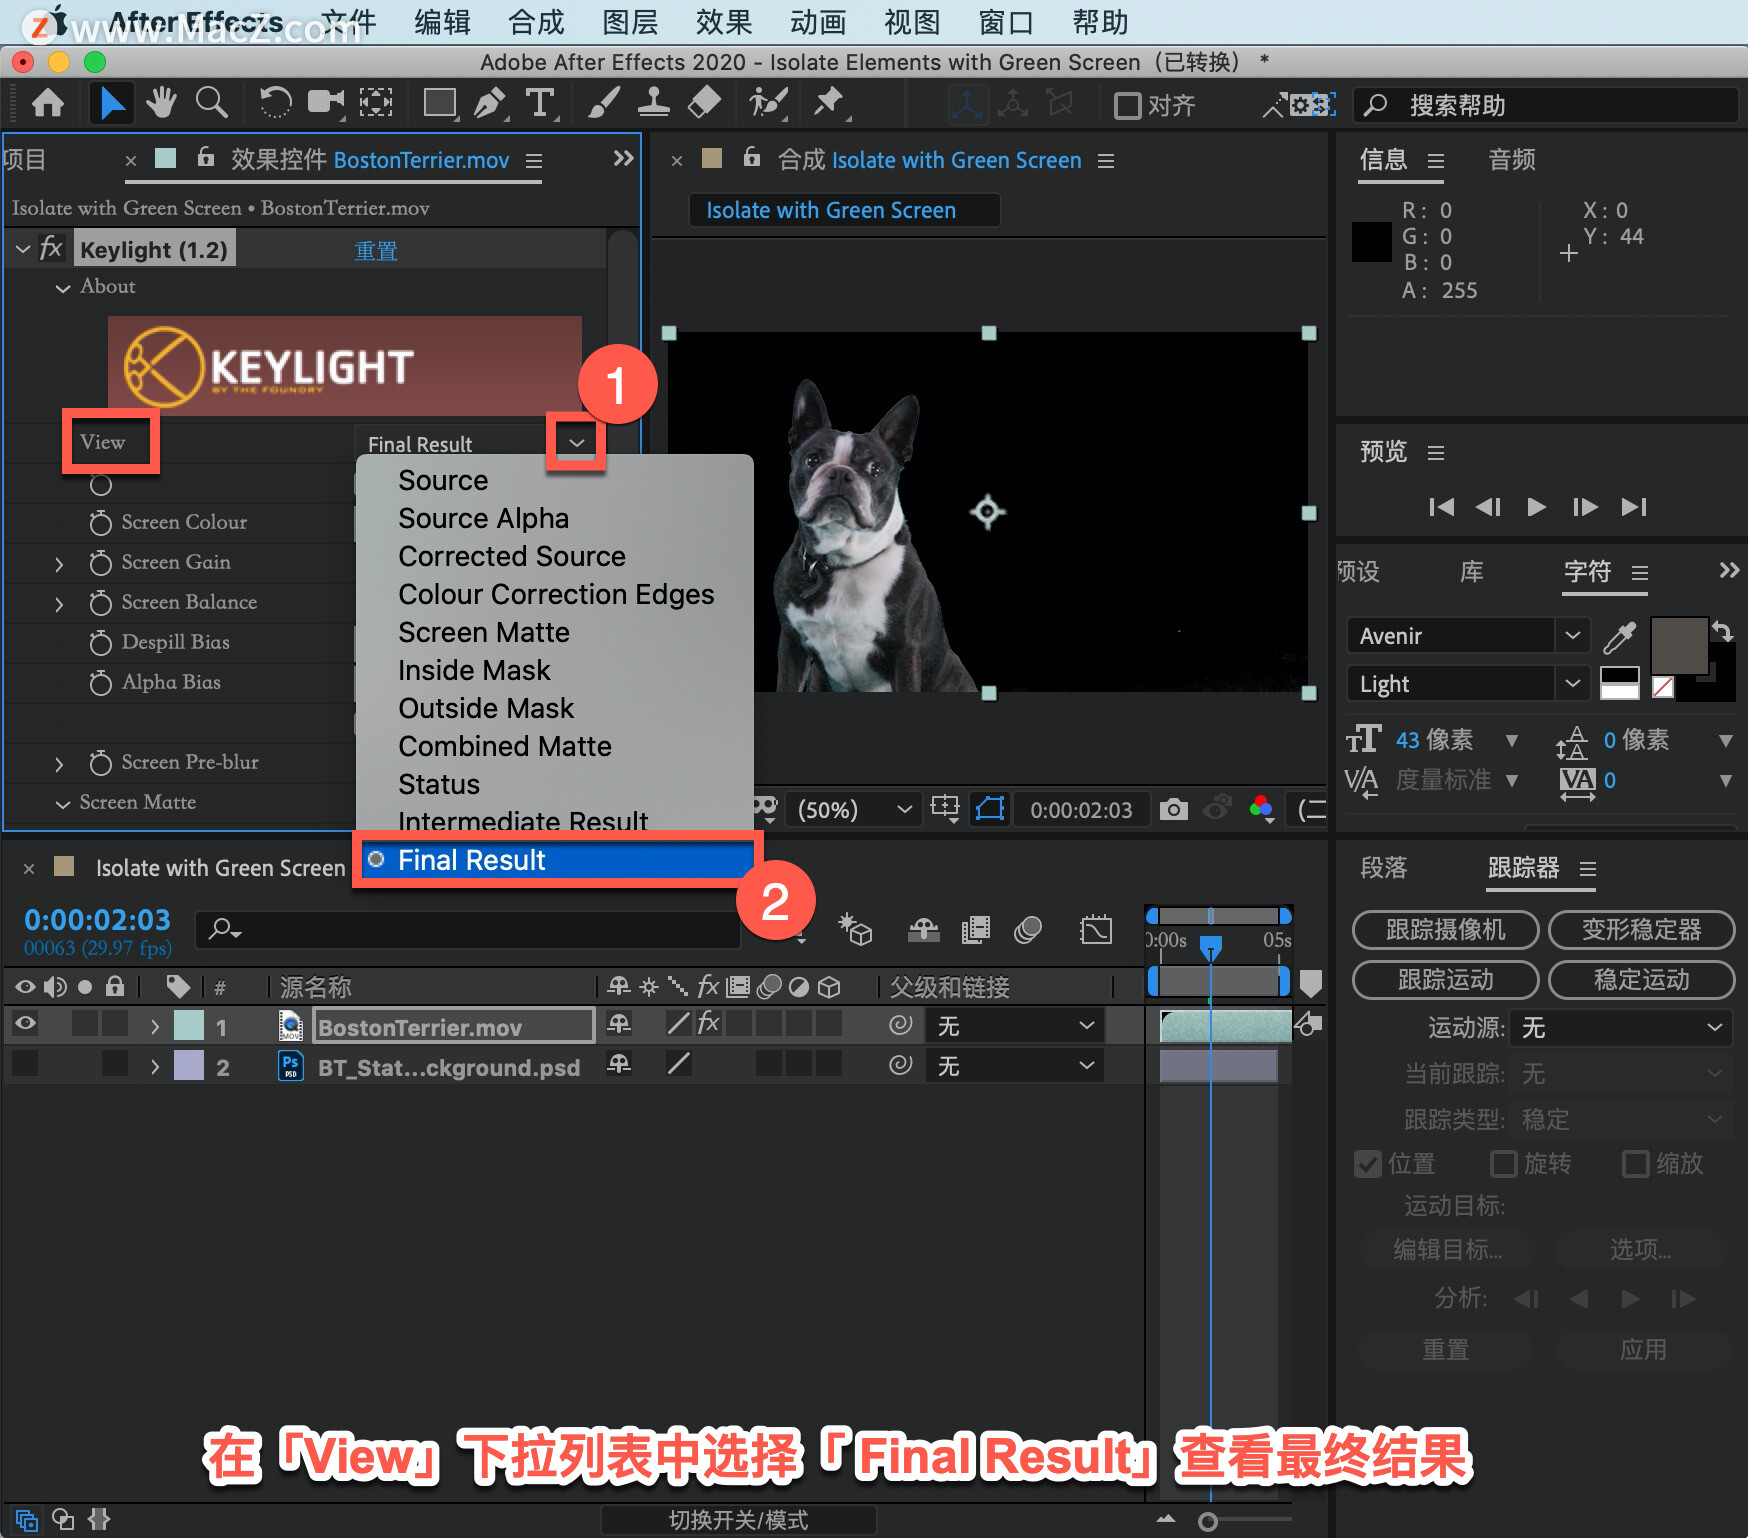Toggle the Frame Blending timeline icon
Screen dimensions: 1748x1538
(x=975, y=930)
